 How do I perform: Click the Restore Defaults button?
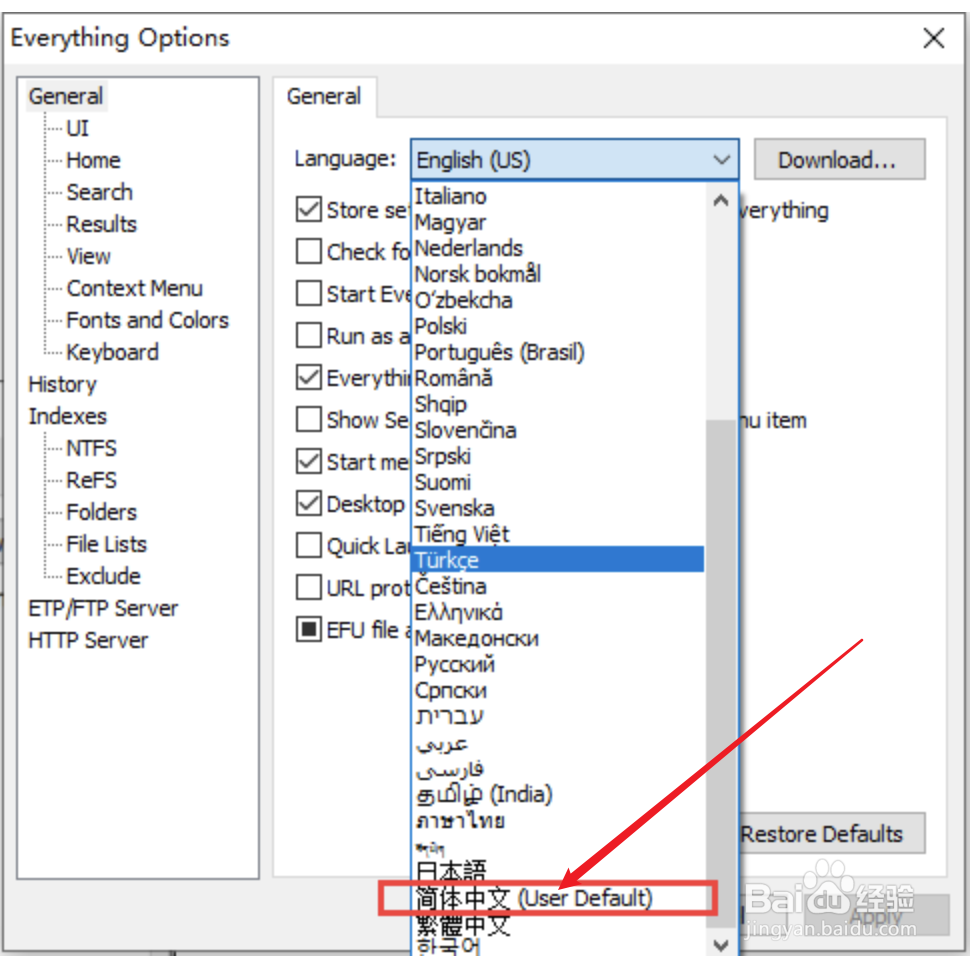(x=832, y=834)
